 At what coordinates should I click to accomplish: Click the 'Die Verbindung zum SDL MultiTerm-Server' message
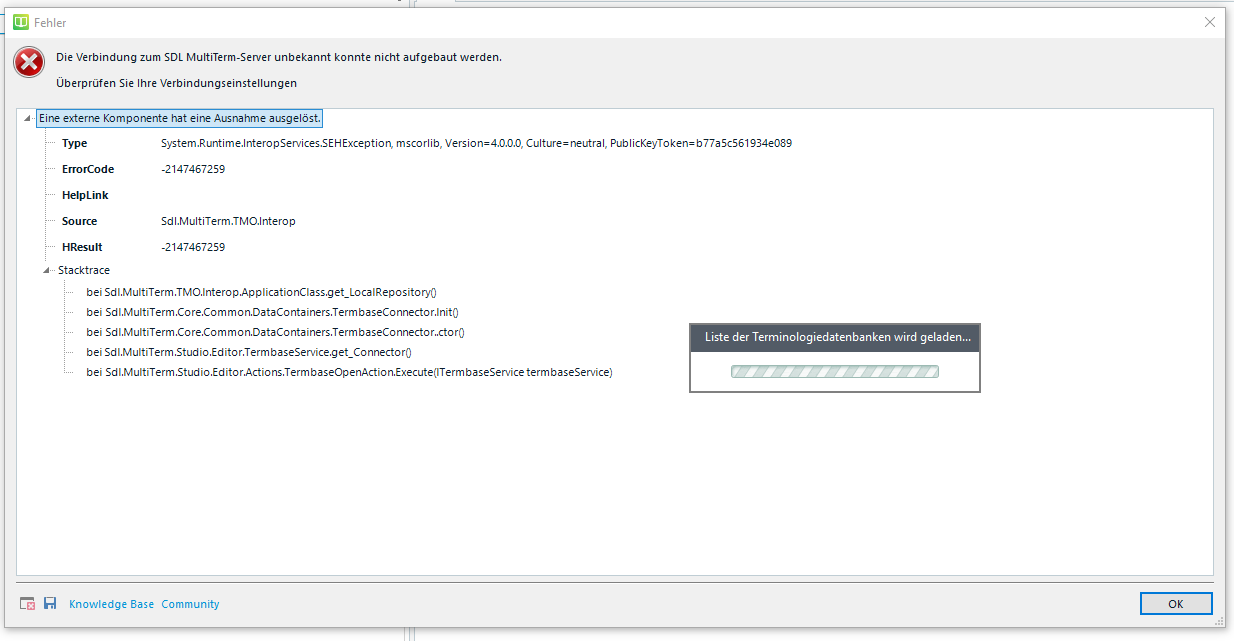(279, 57)
